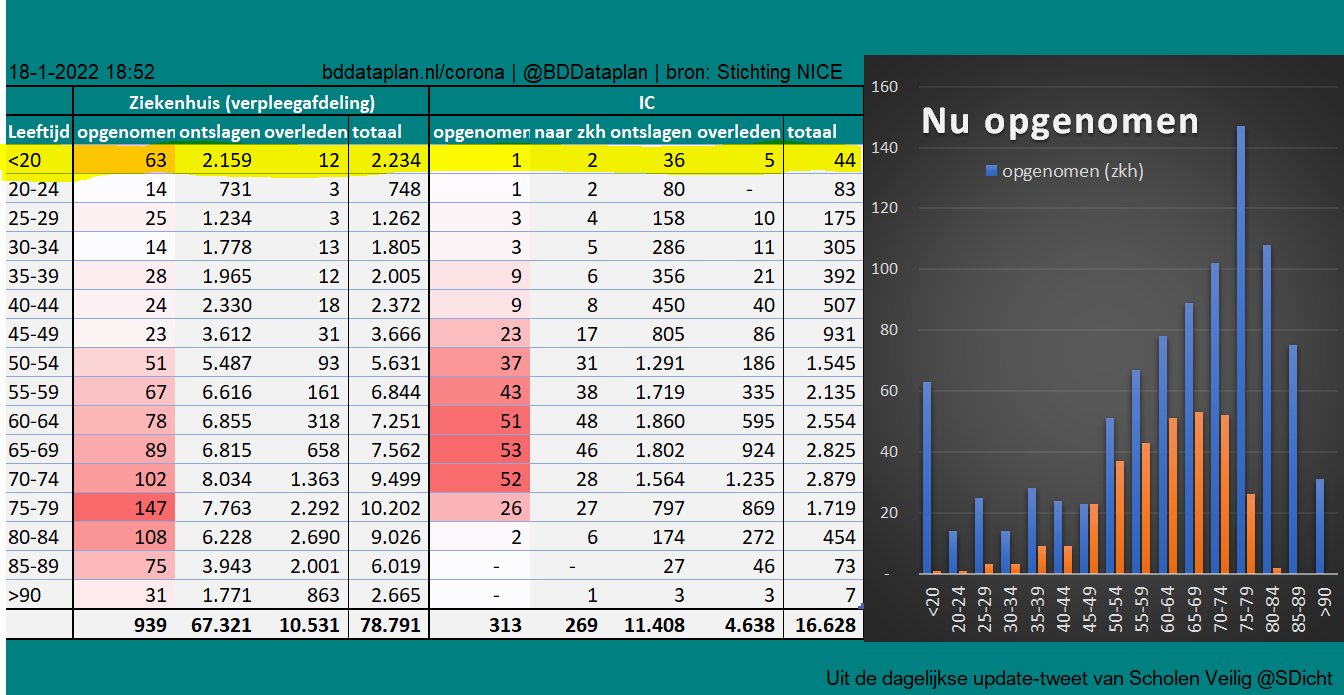This screenshot has height=695, width=1344.
Task: Click the grand total 939
Action: click(152, 625)
